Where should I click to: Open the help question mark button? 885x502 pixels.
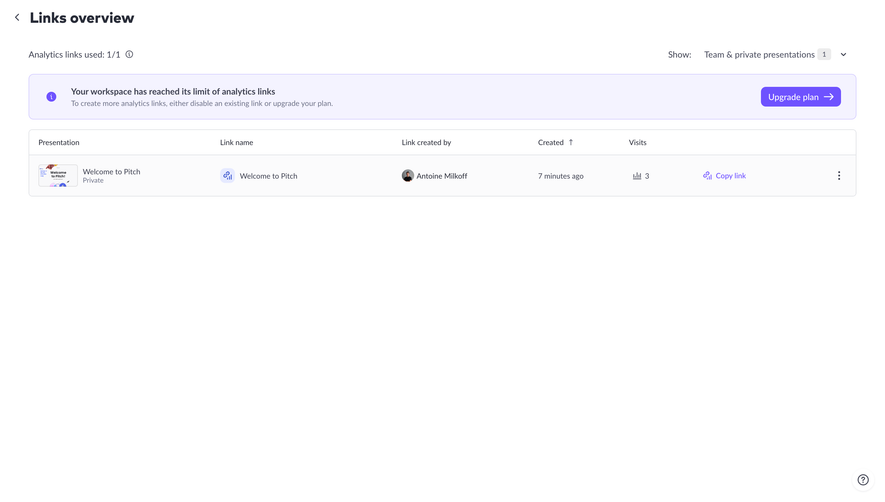click(862, 480)
